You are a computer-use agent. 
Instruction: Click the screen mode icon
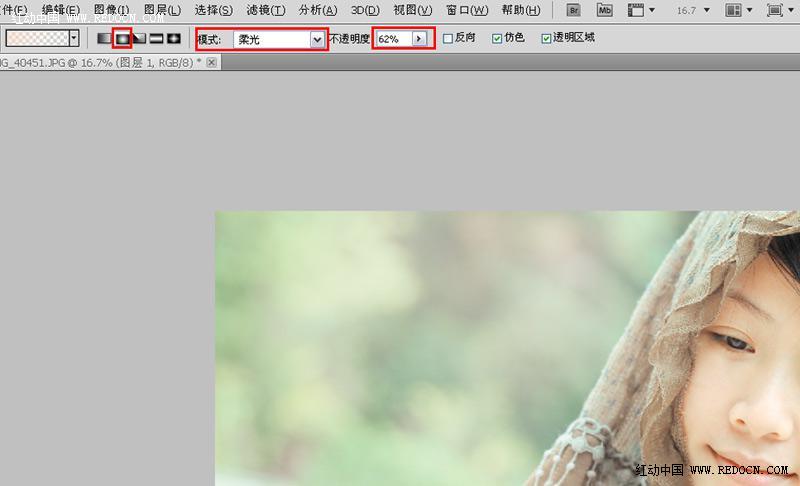774,10
